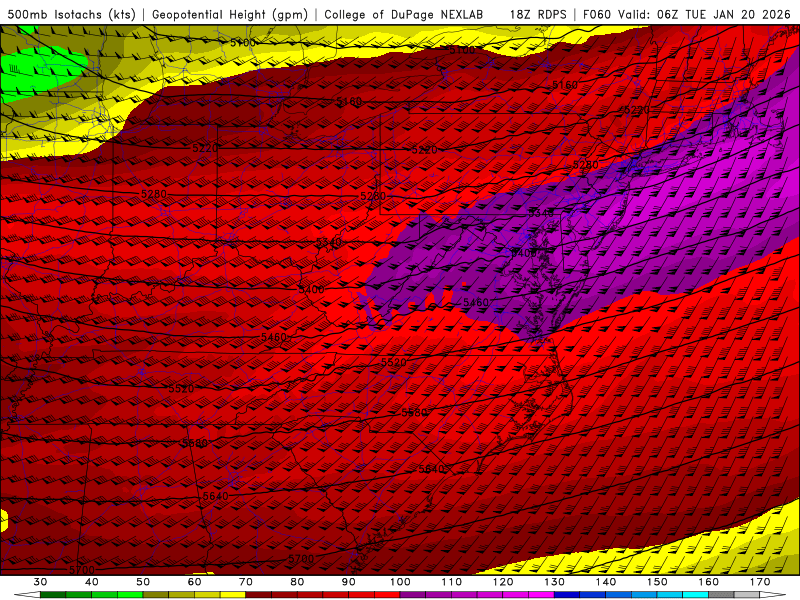Screen dimensions: 800x600
Task: Click the '80' color bar label
Action: [297, 582]
